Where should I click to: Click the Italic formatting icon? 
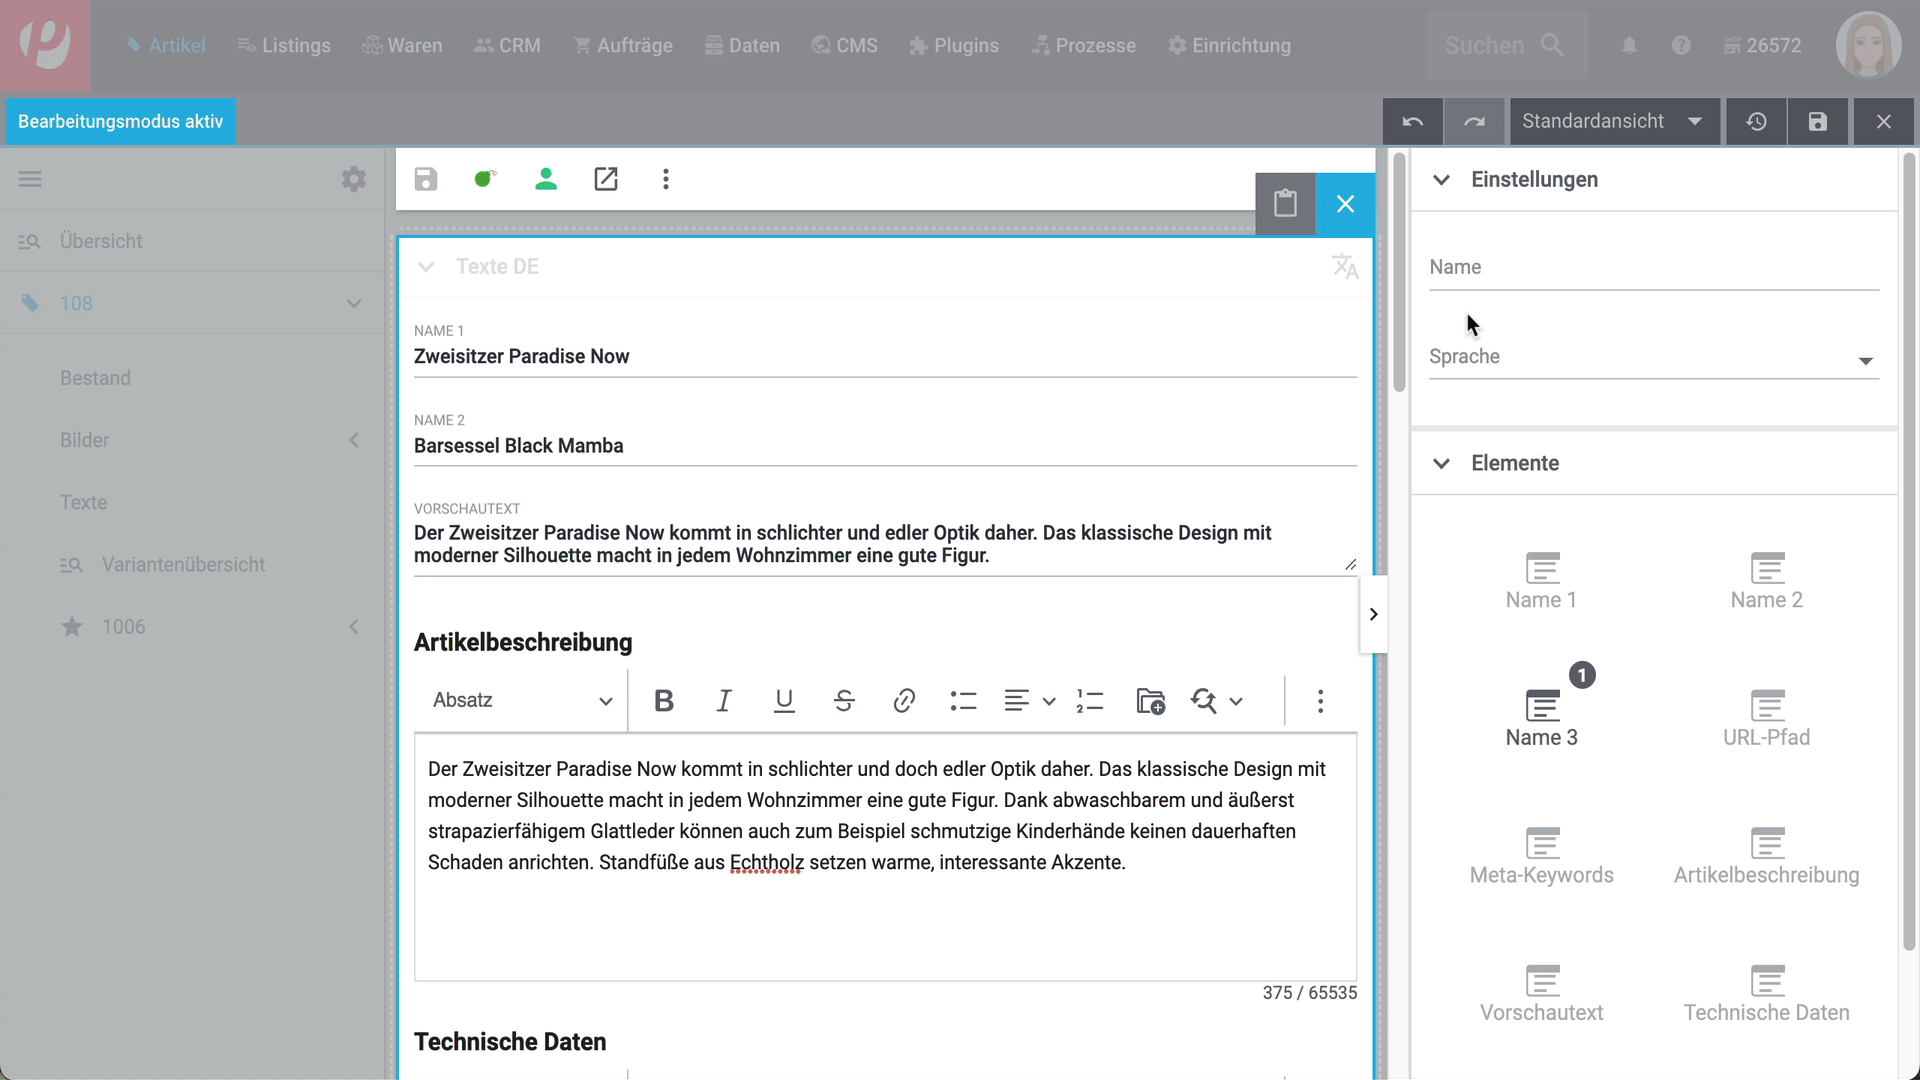point(723,701)
